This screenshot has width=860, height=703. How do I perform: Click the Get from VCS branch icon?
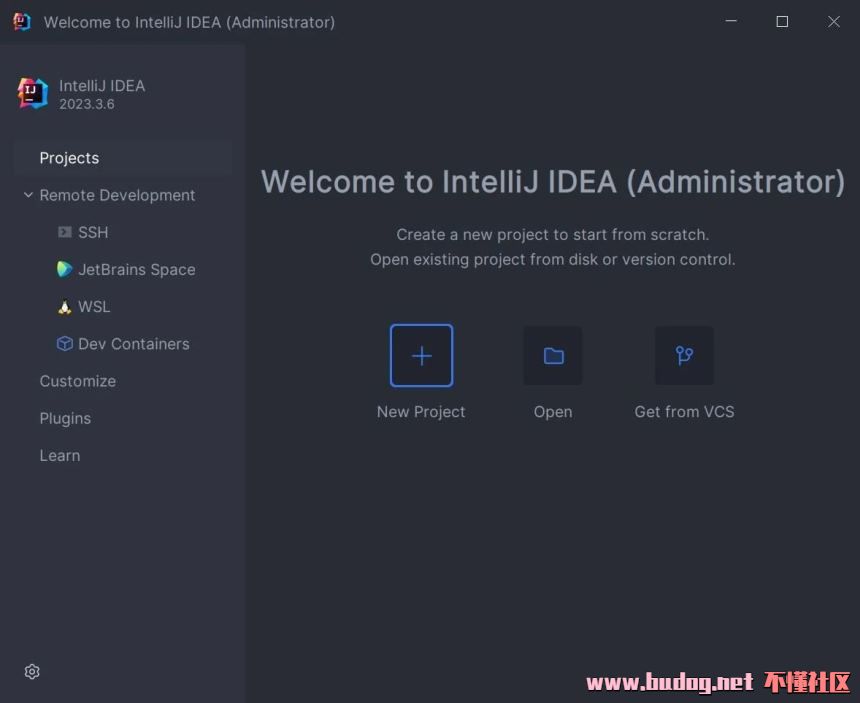tap(684, 355)
